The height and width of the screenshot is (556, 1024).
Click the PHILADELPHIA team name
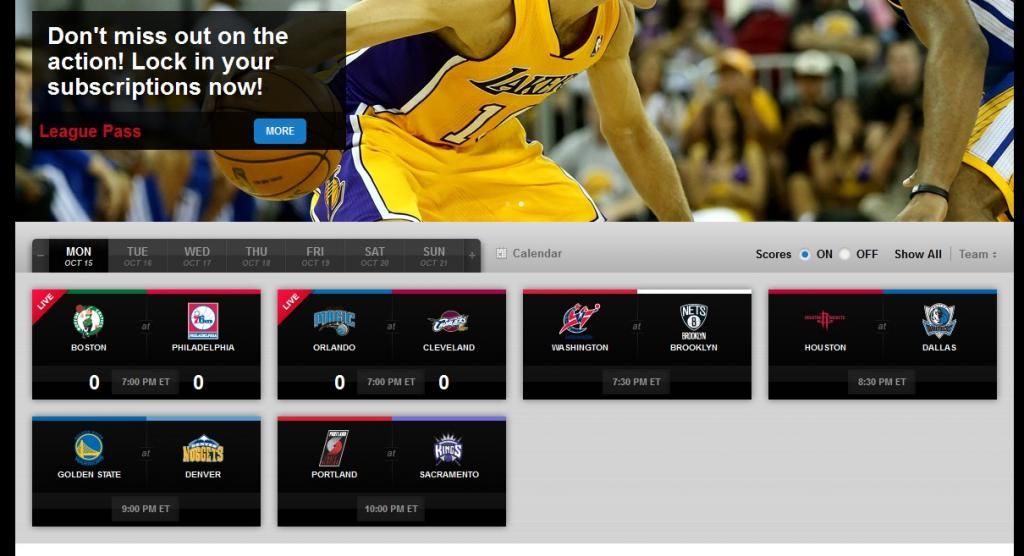[202, 348]
